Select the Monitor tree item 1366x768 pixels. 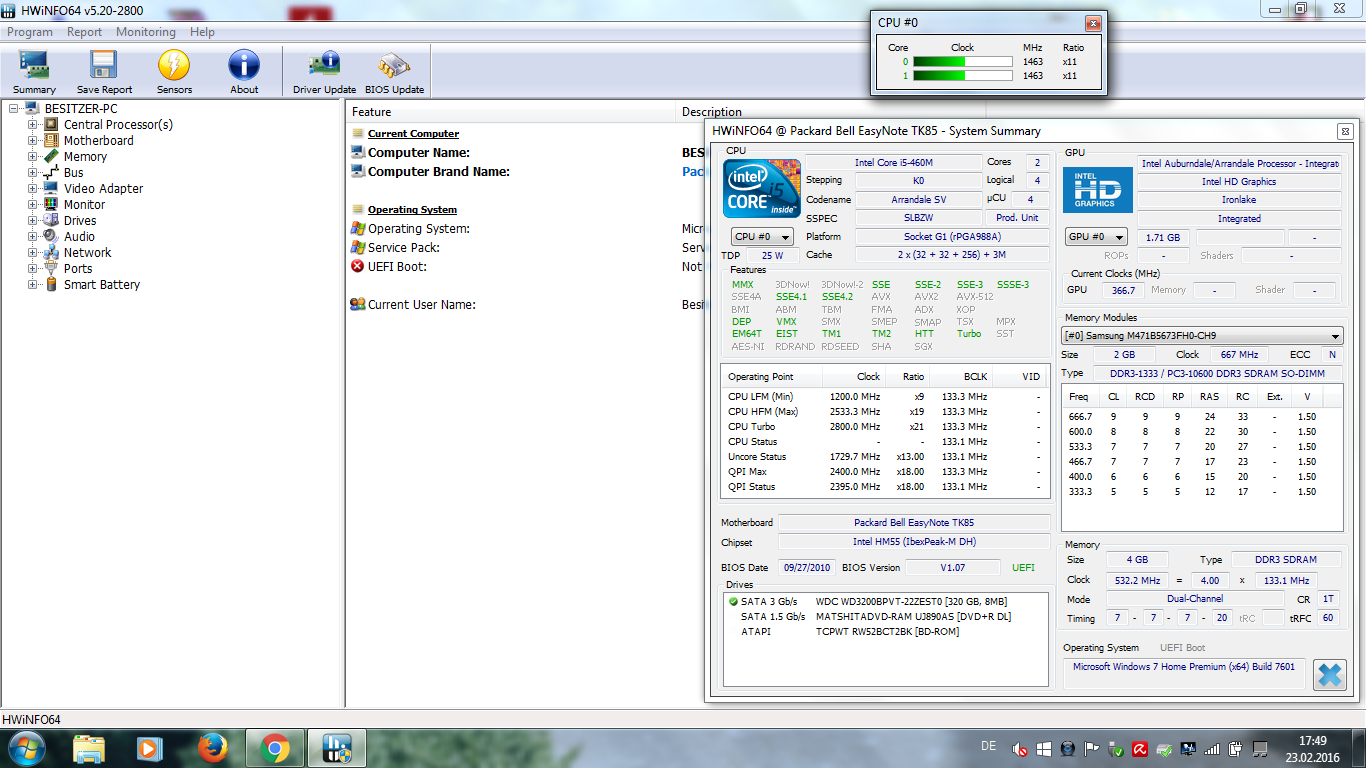[84, 204]
